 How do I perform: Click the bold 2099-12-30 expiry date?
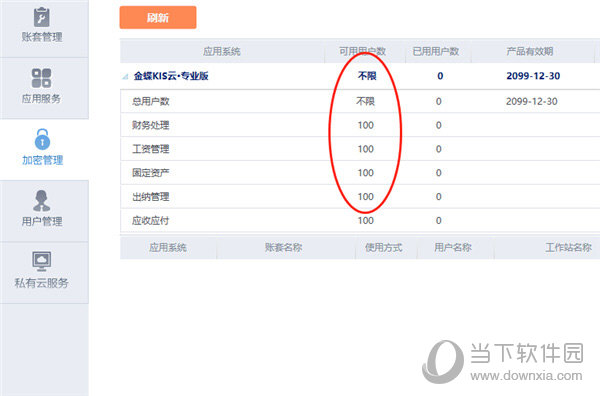[533, 76]
